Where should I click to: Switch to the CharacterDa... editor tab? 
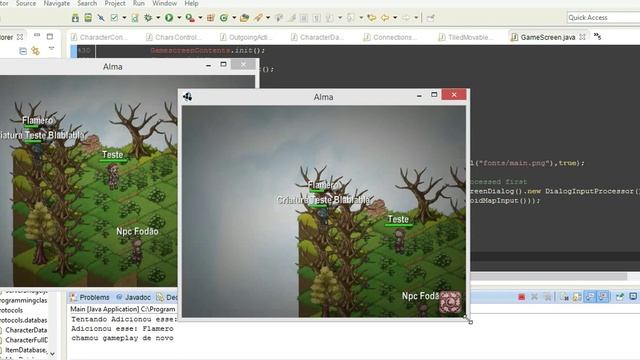[x=318, y=37]
